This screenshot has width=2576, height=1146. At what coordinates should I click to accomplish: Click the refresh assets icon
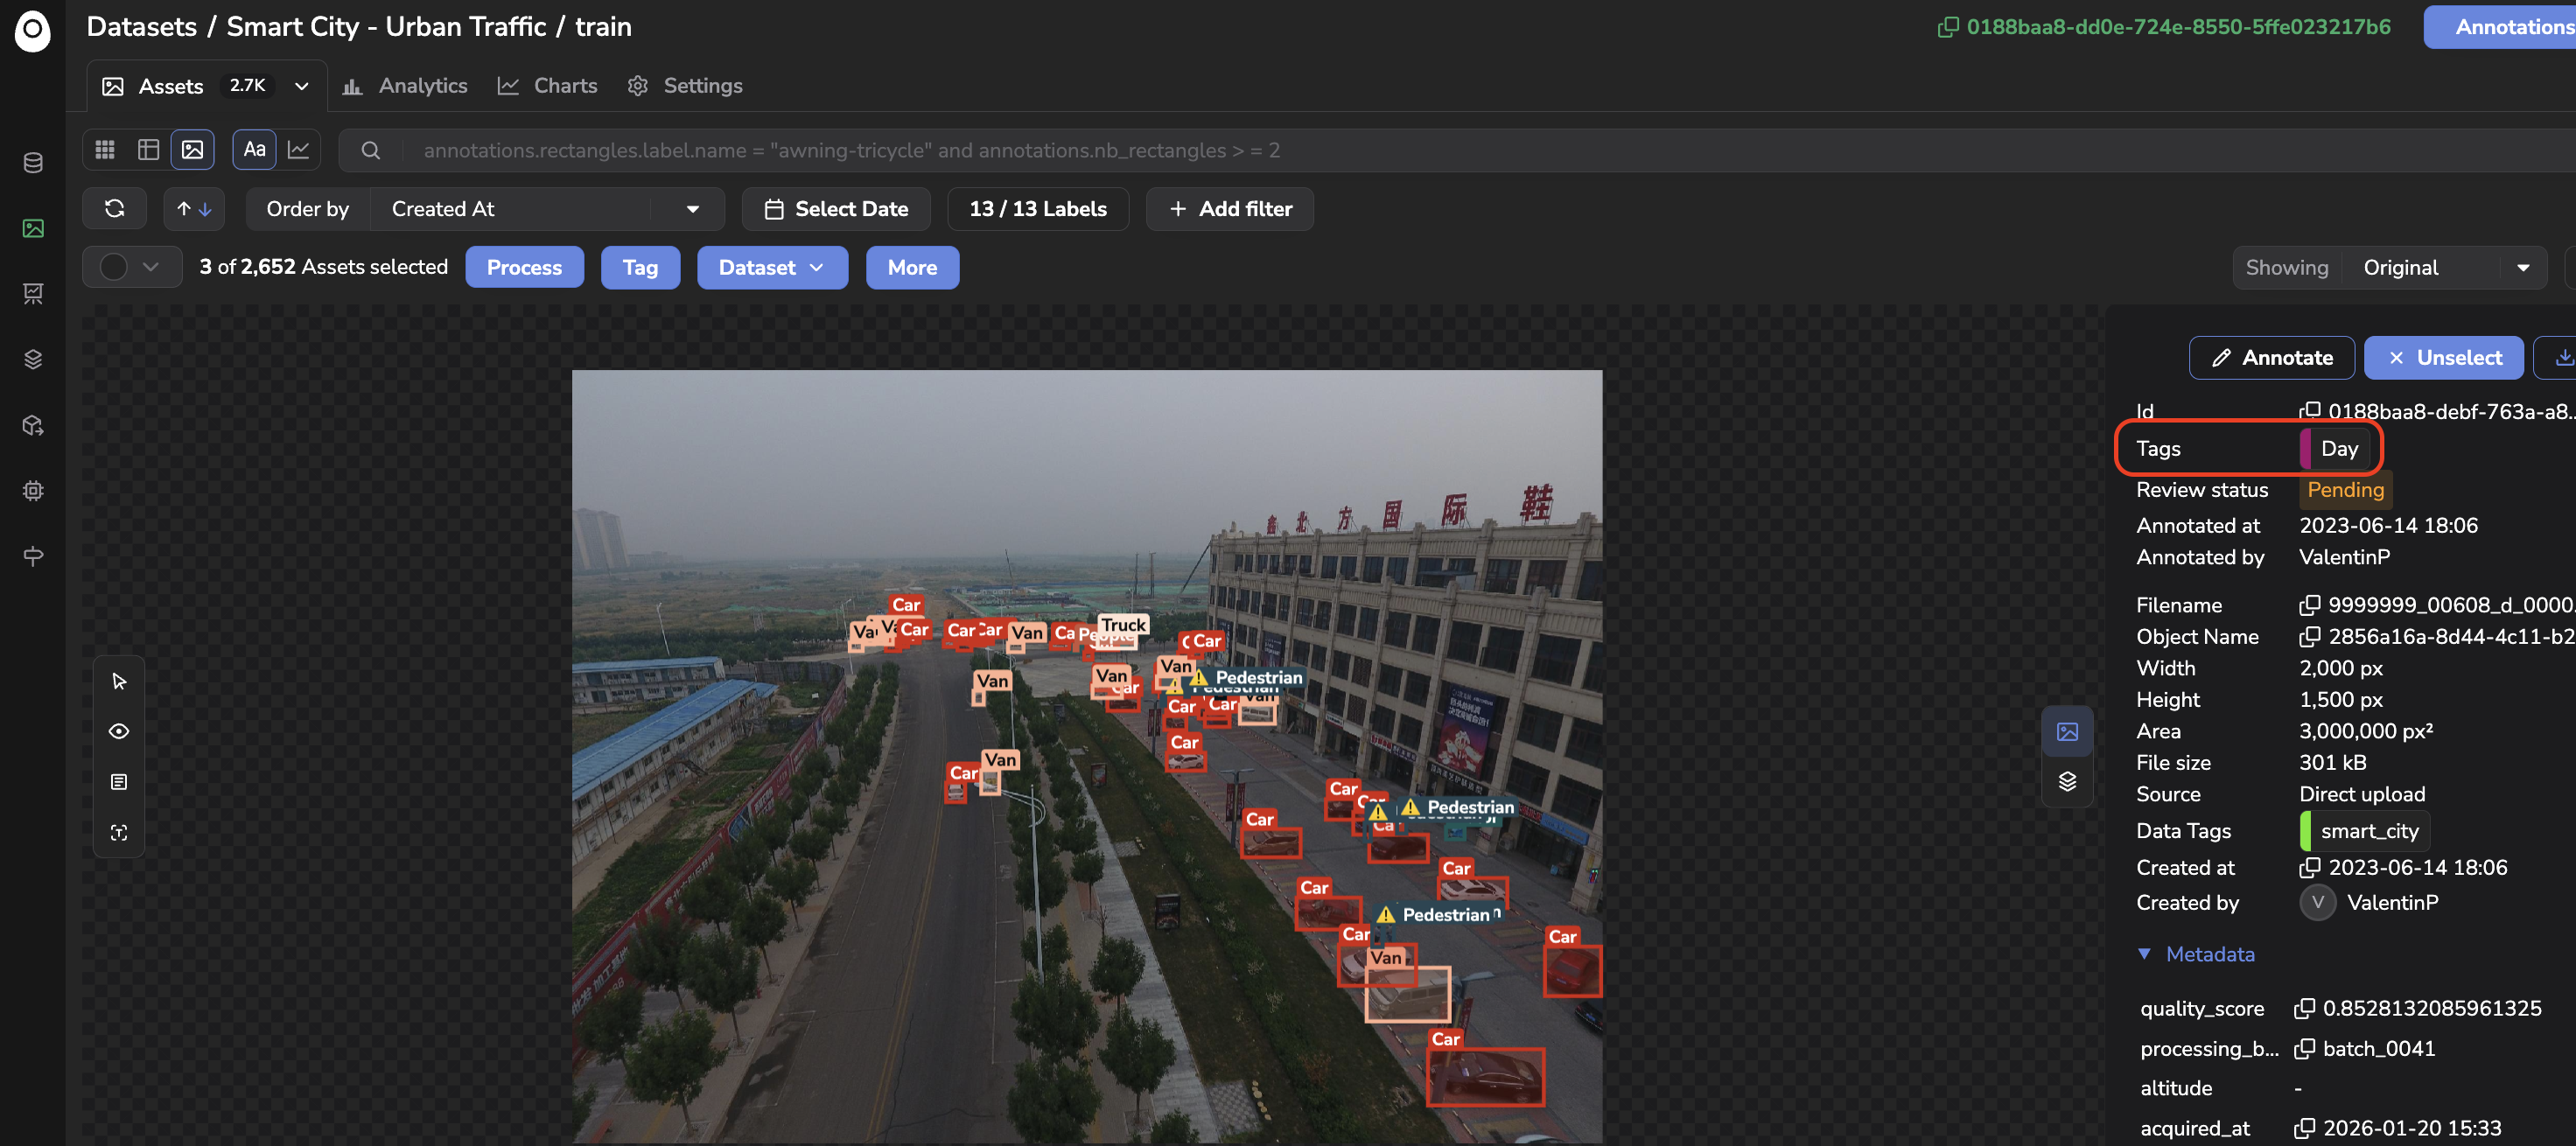pyautogui.click(x=115, y=209)
